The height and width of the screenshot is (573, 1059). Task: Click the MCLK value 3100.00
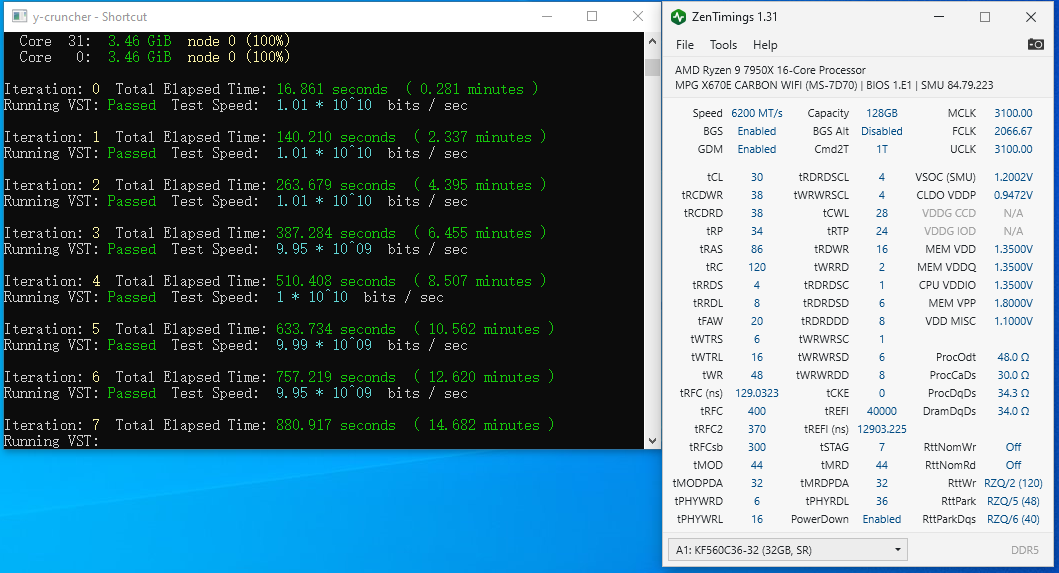1013,113
